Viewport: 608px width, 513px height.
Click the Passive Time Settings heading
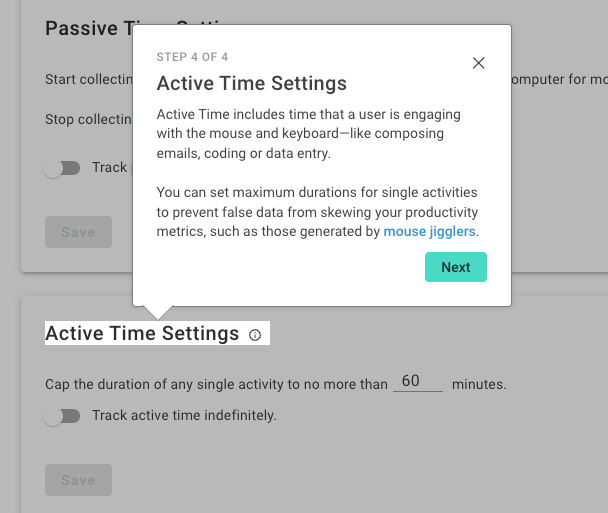89,28
